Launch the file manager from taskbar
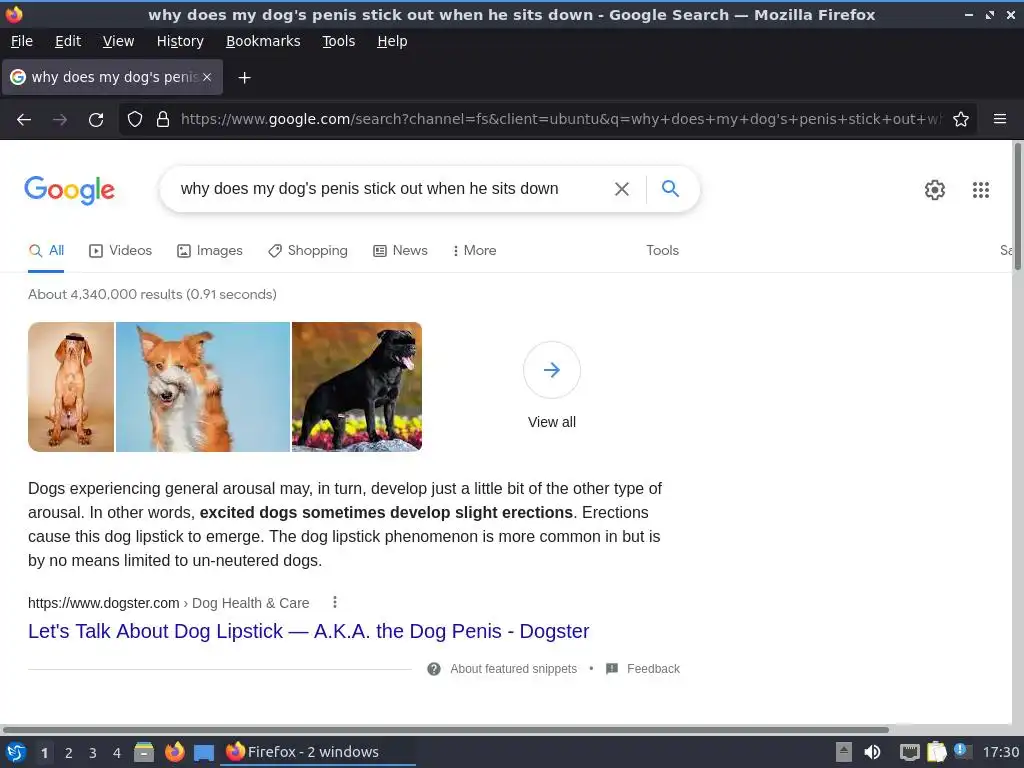 tap(144, 752)
